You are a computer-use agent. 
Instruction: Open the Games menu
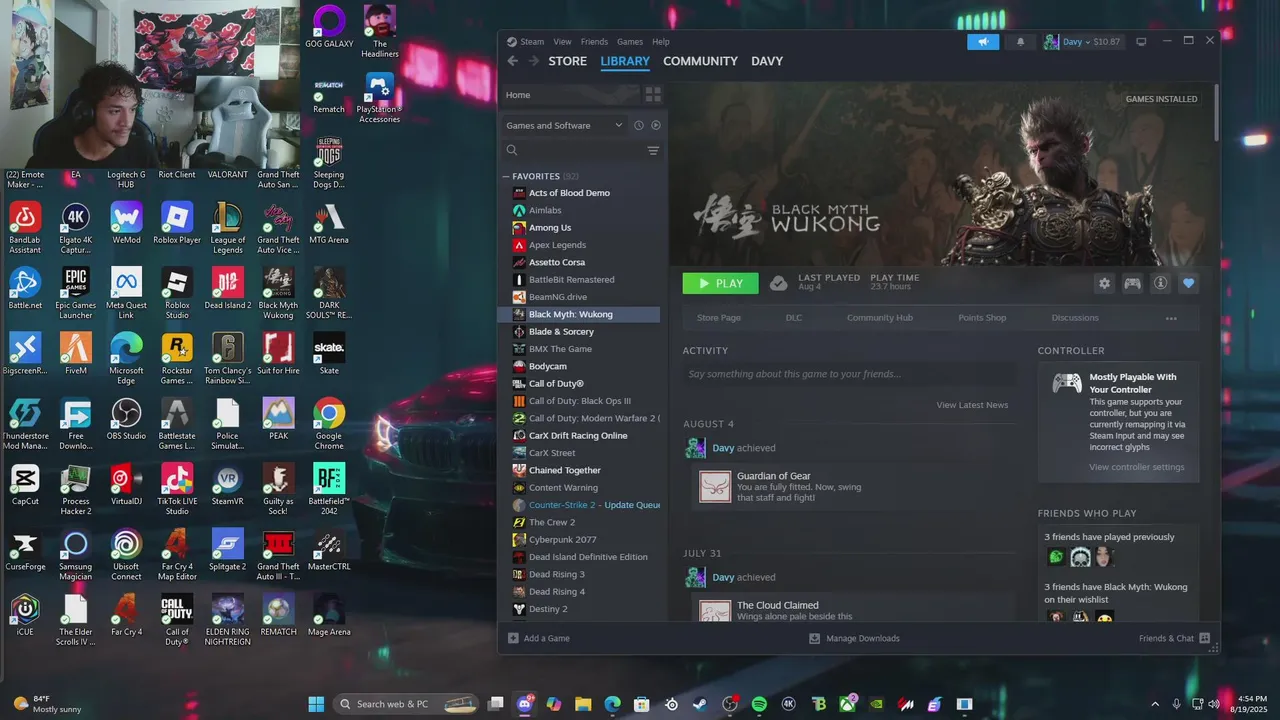(630, 42)
